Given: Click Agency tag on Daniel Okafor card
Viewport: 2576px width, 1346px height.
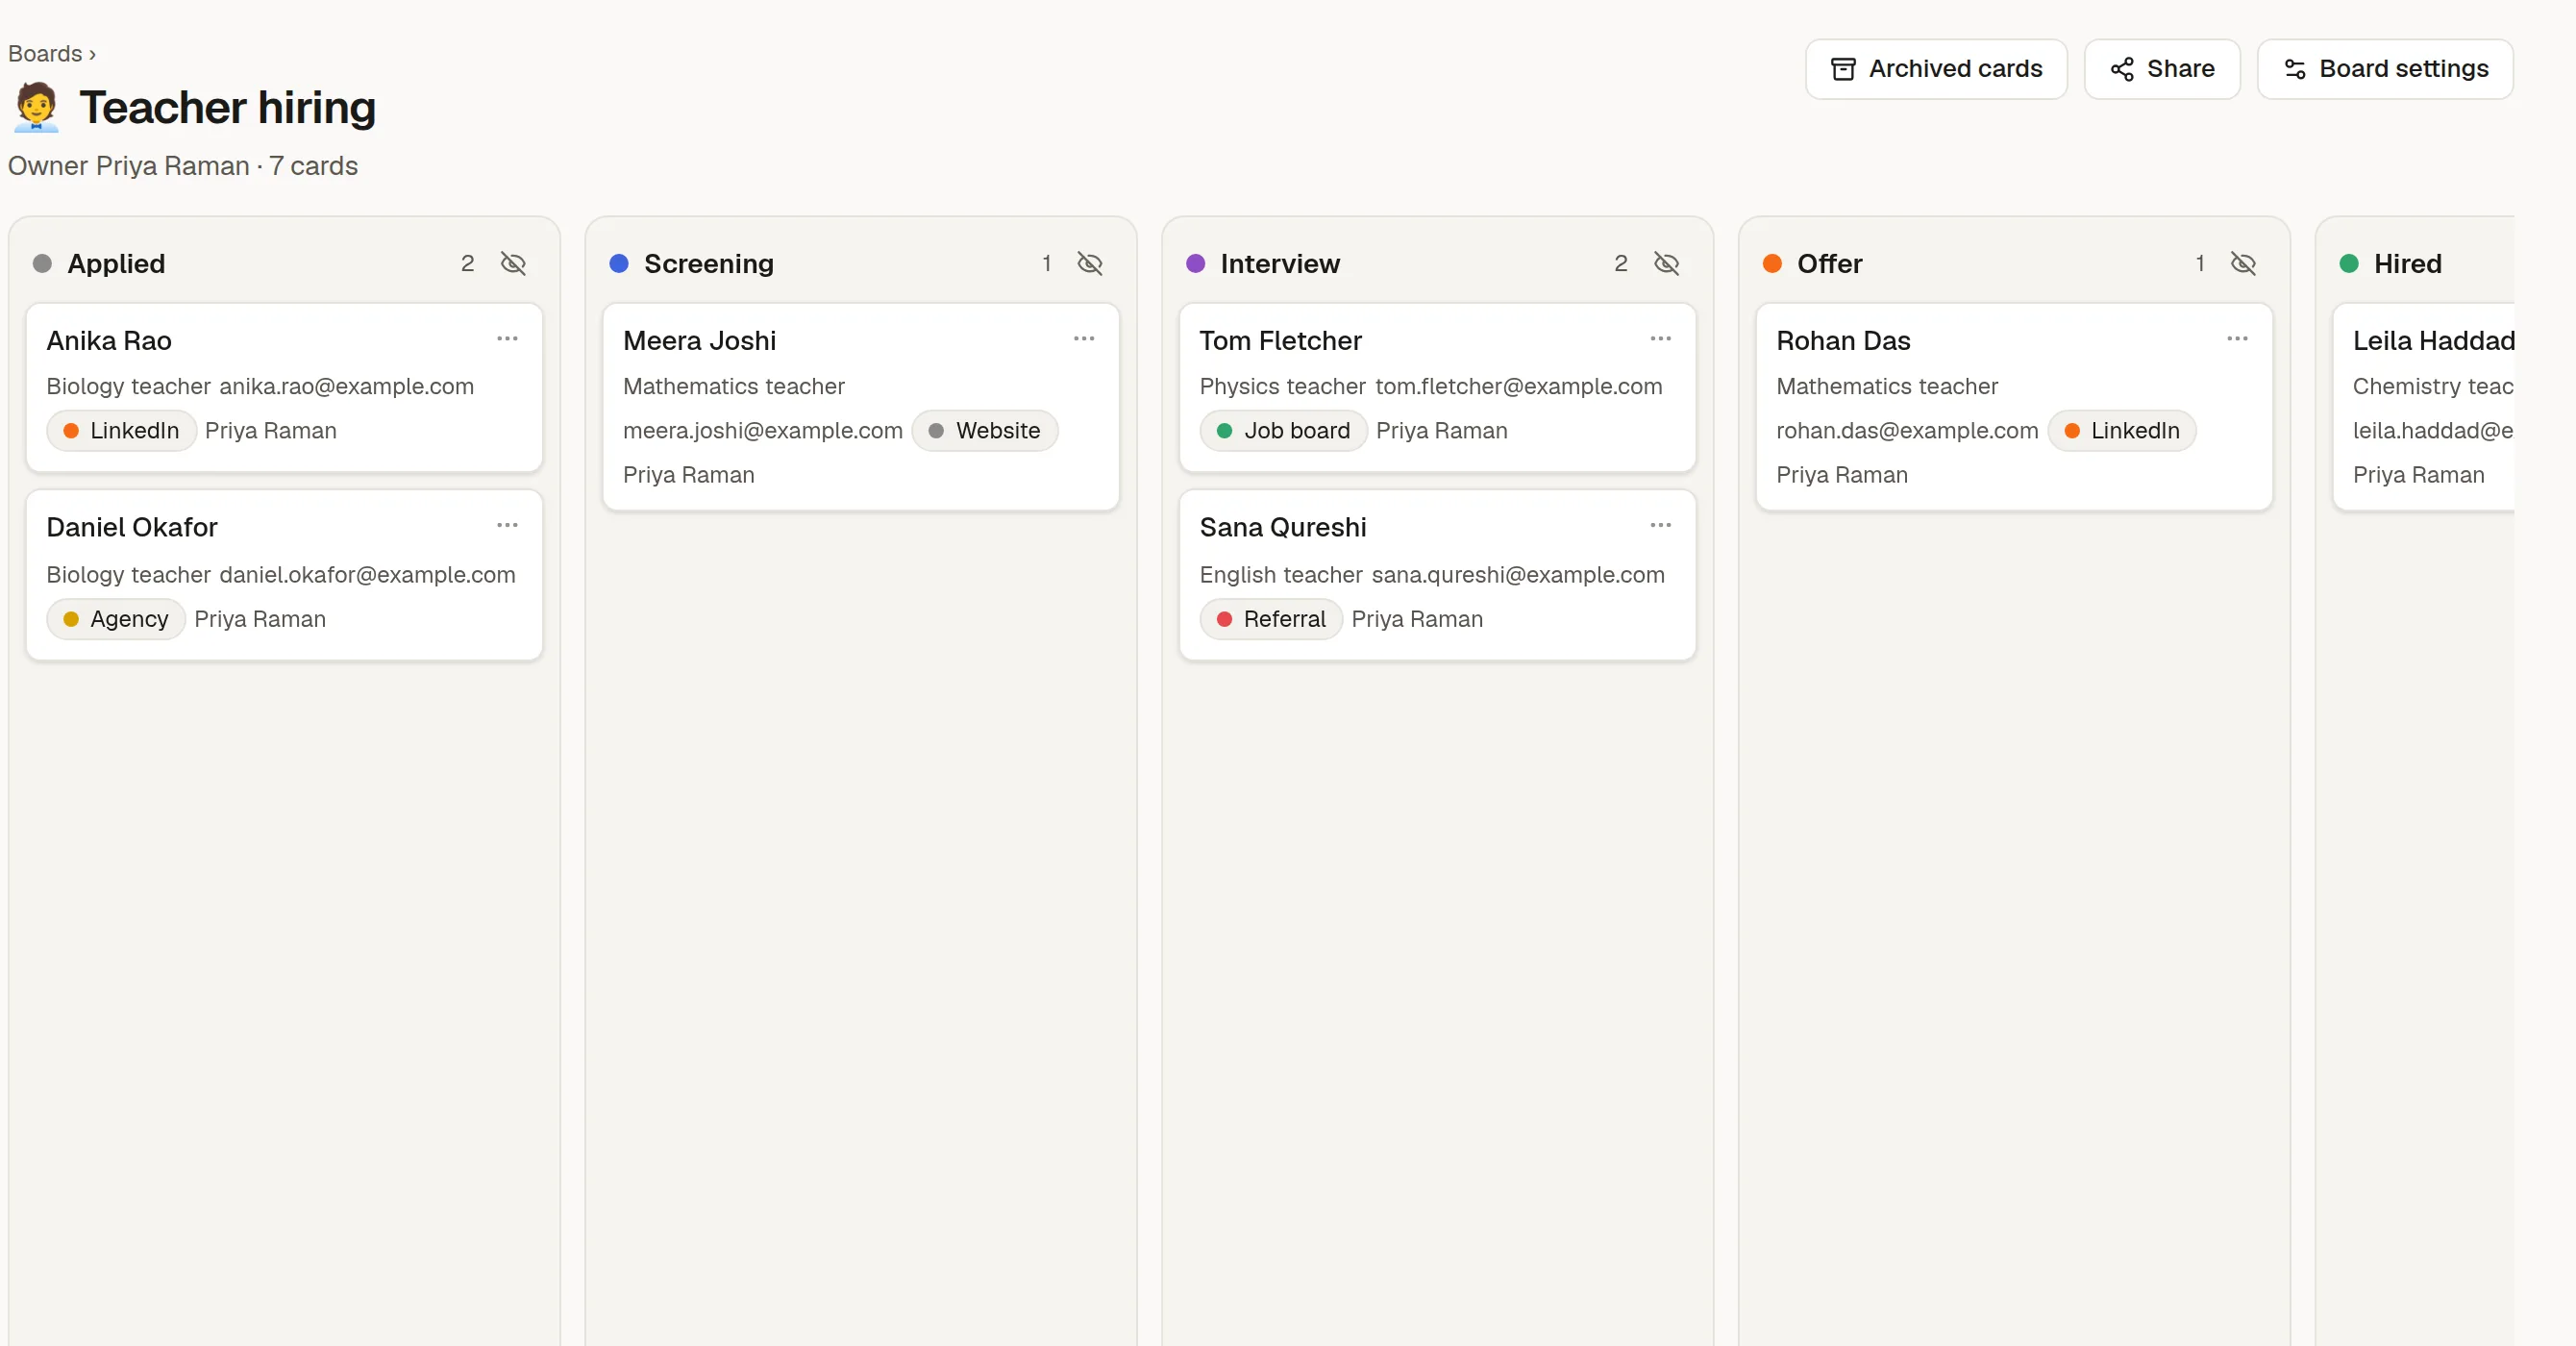Looking at the screenshot, I should pyautogui.click(x=116, y=619).
